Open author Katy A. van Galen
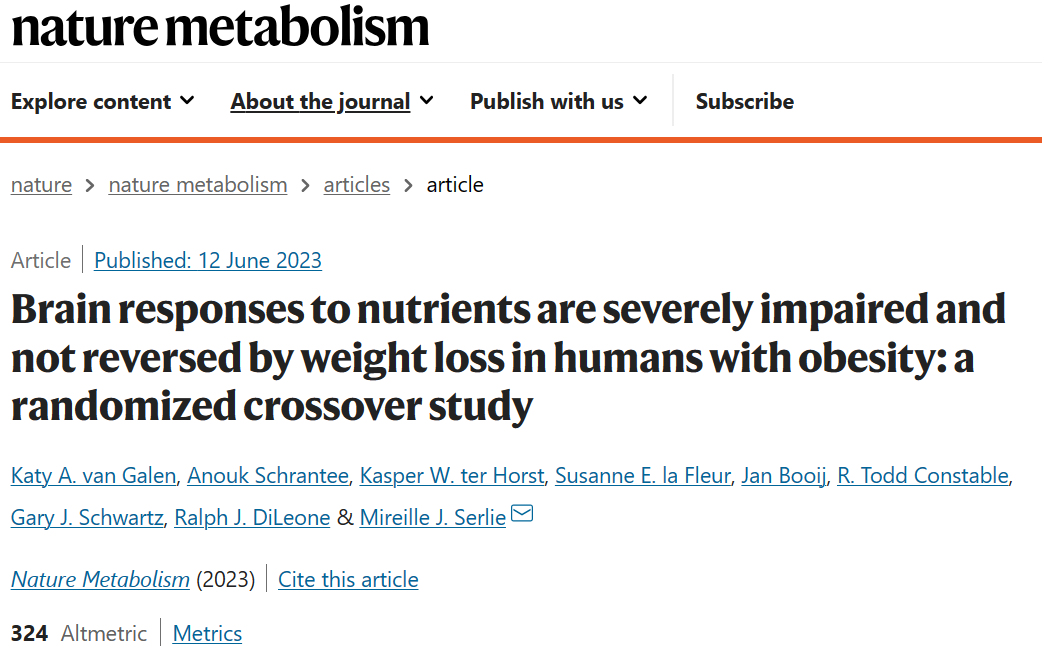 coord(94,476)
